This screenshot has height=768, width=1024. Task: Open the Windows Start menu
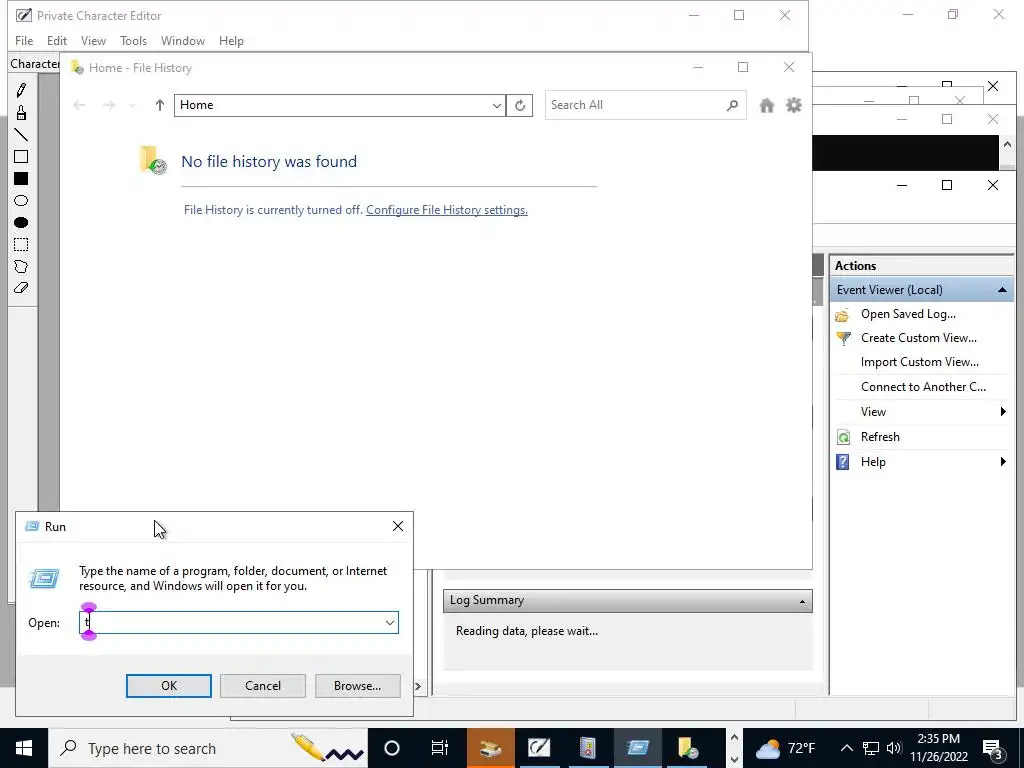click(24, 748)
